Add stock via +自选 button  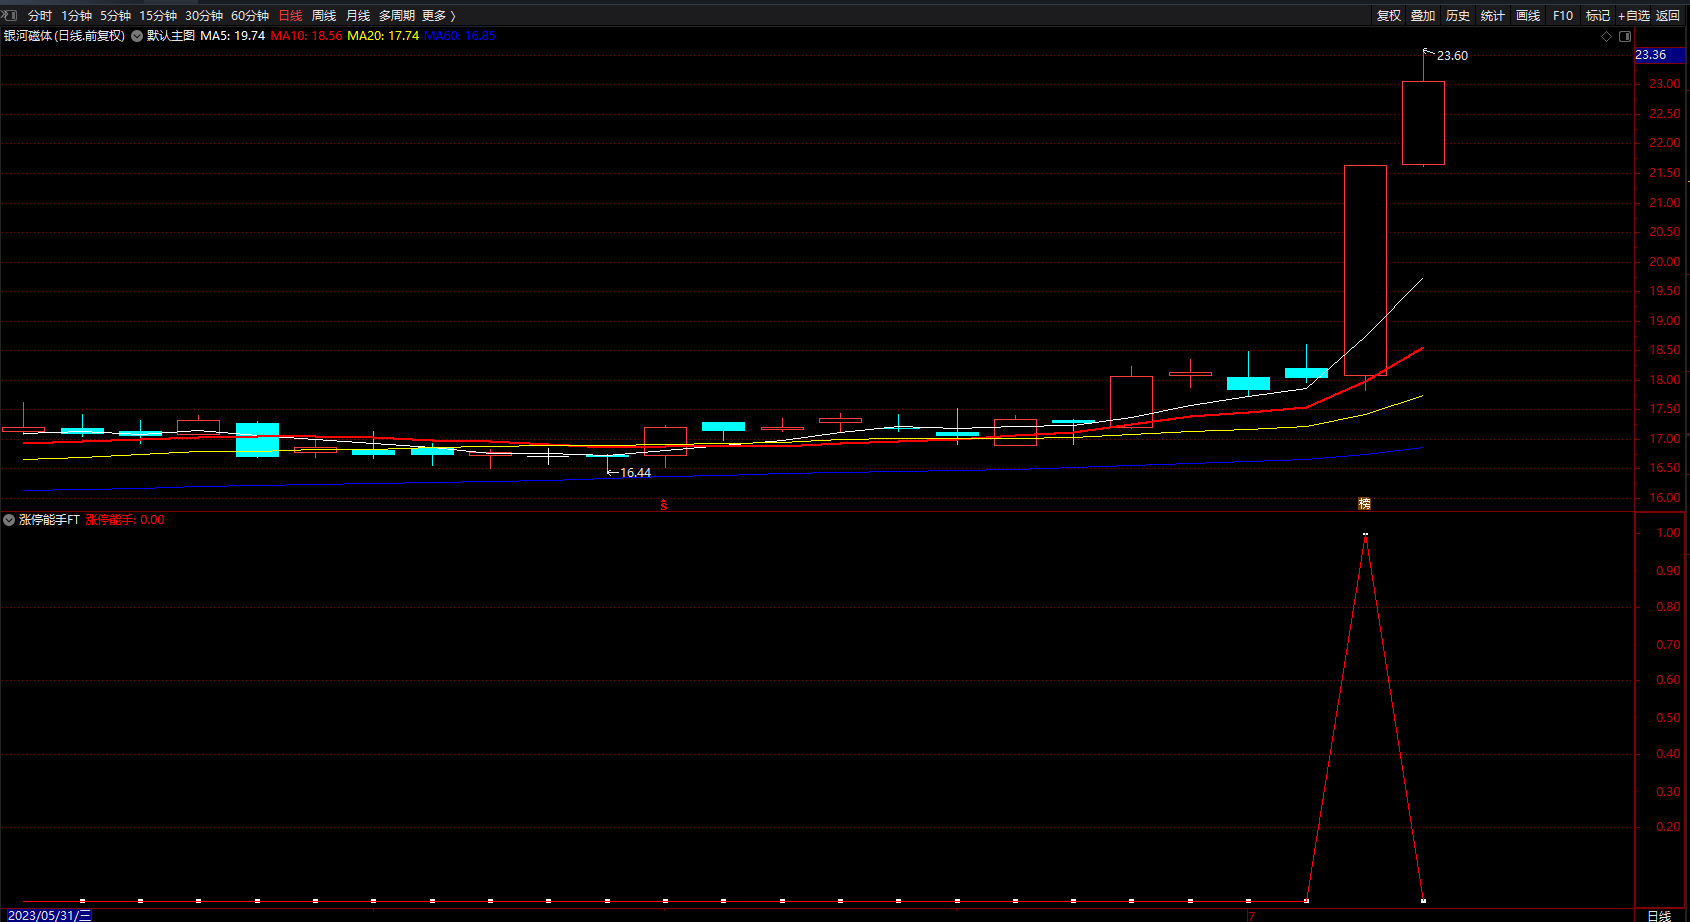[1634, 16]
